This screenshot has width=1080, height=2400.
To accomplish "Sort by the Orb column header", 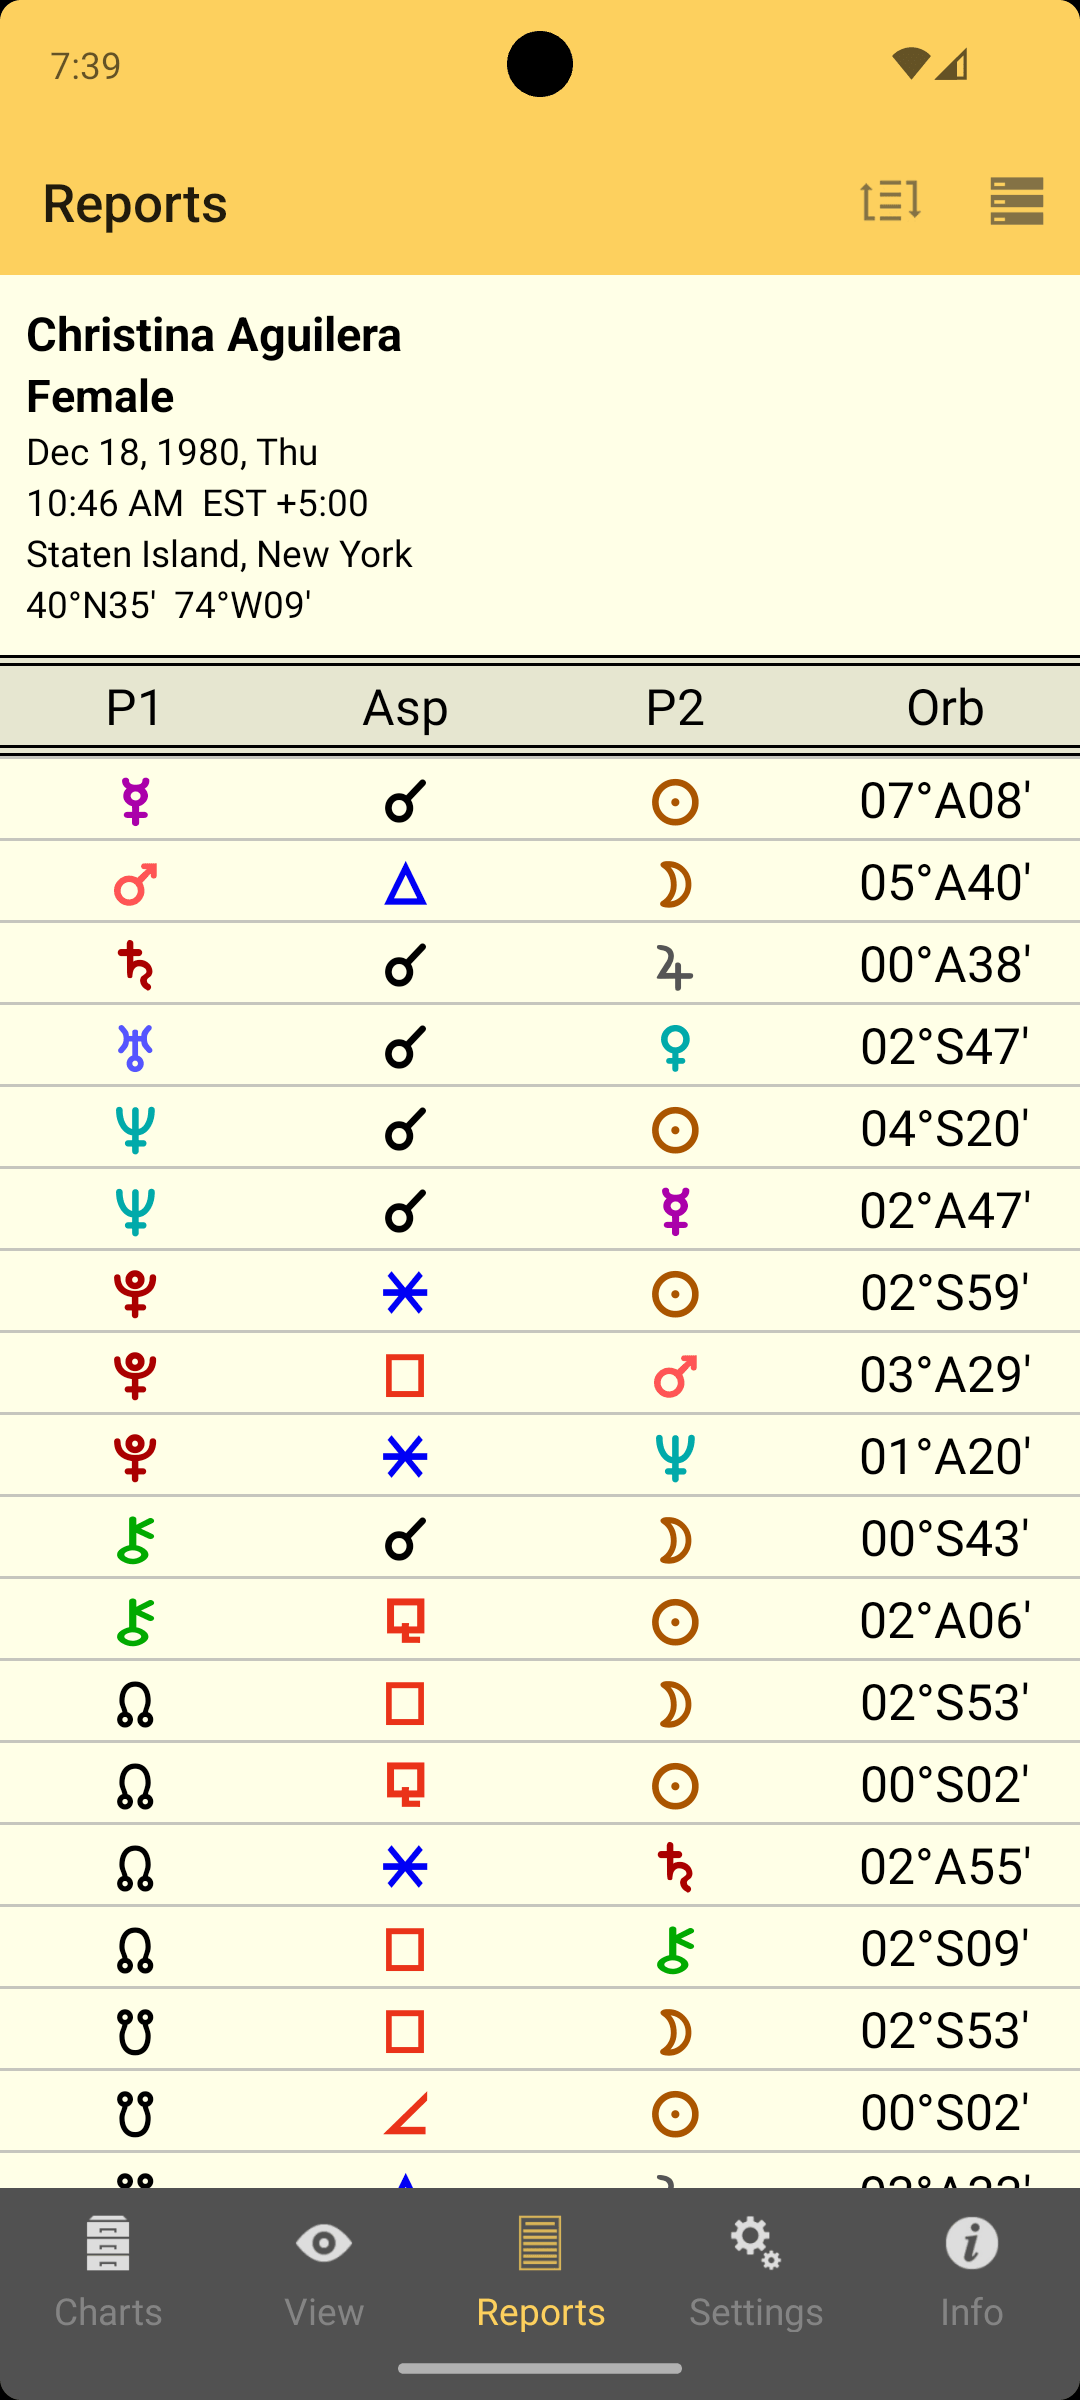I will point(945,707).
